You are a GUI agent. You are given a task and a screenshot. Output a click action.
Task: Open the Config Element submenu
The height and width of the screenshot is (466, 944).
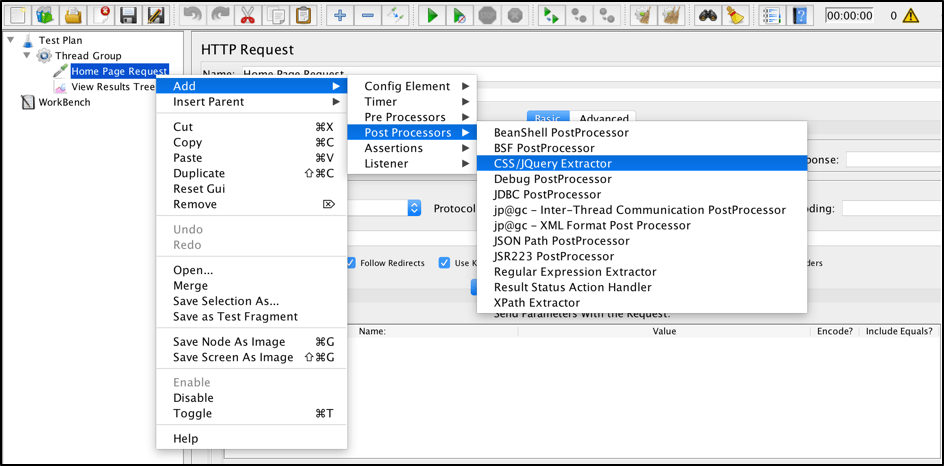(x=412, y=86)
